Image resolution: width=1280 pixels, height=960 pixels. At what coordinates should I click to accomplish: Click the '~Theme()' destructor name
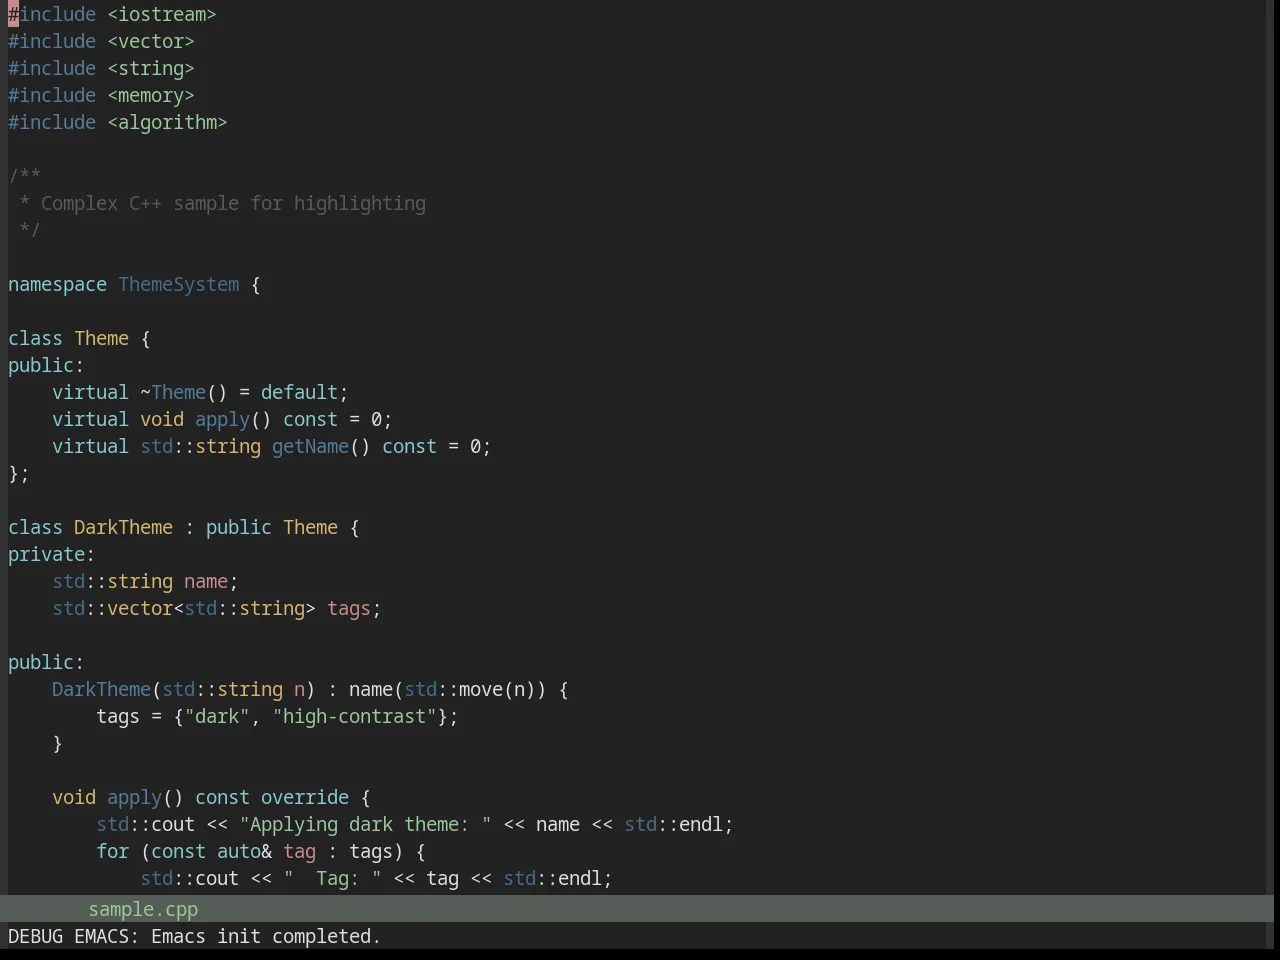point(184,392)
